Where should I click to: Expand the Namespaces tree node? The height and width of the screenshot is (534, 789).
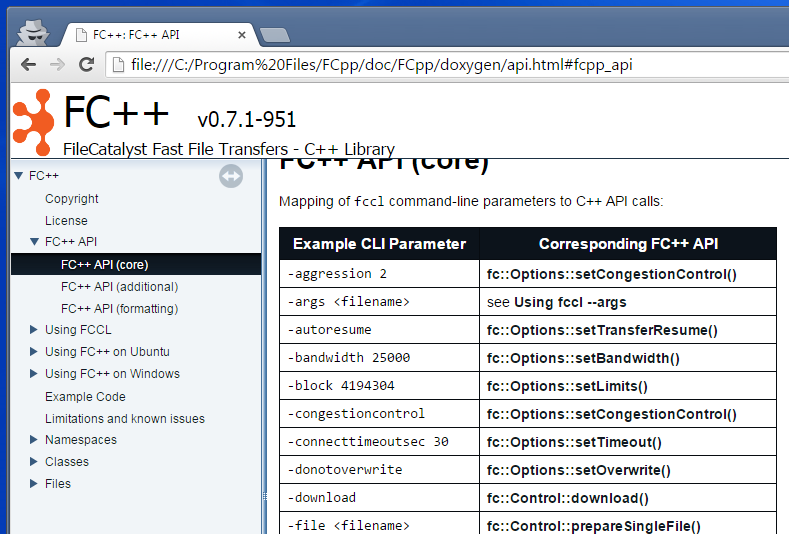coord(34,440)
